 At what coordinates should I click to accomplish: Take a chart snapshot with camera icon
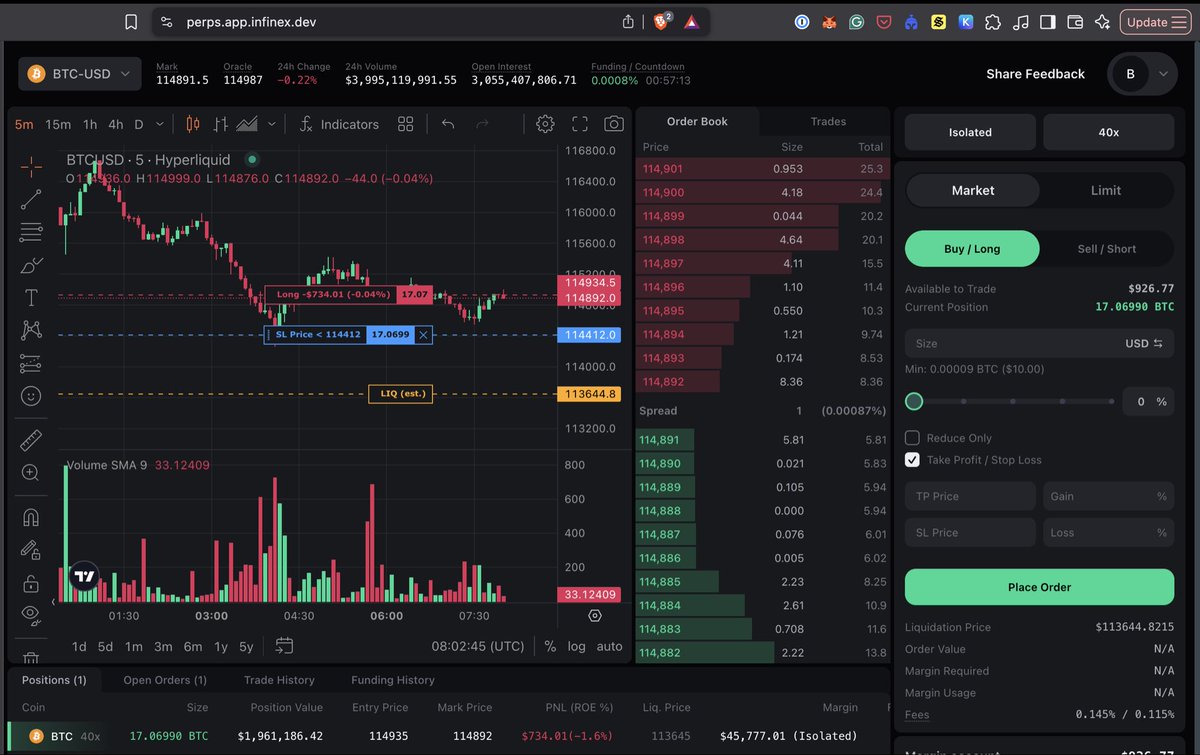coord(614,124)
